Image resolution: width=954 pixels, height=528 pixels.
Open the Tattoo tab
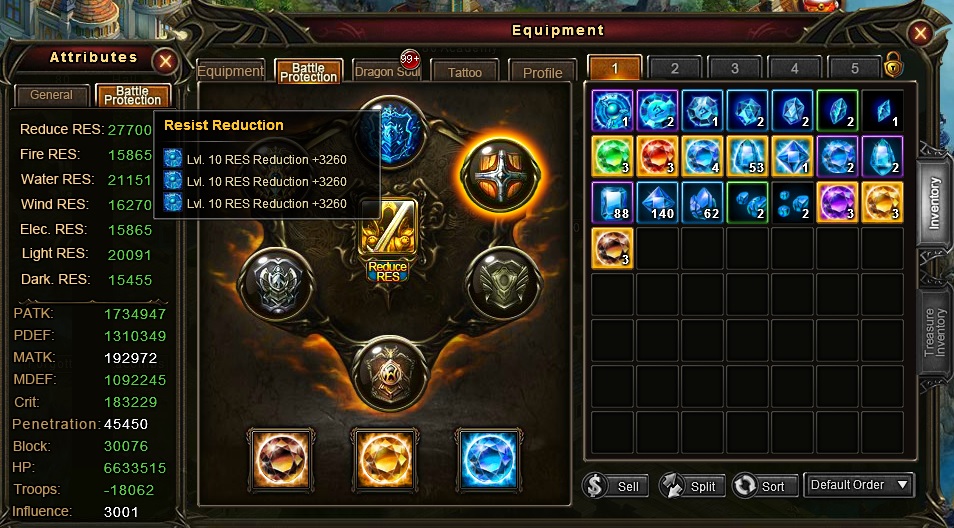(x=464, y=72)
